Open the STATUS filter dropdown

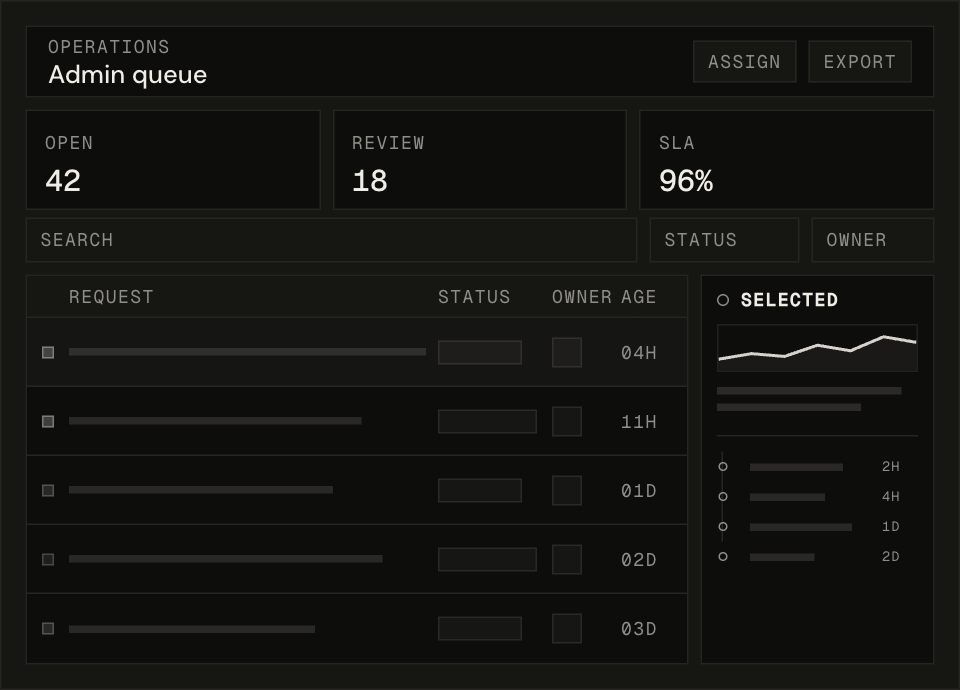pos(724,240)
